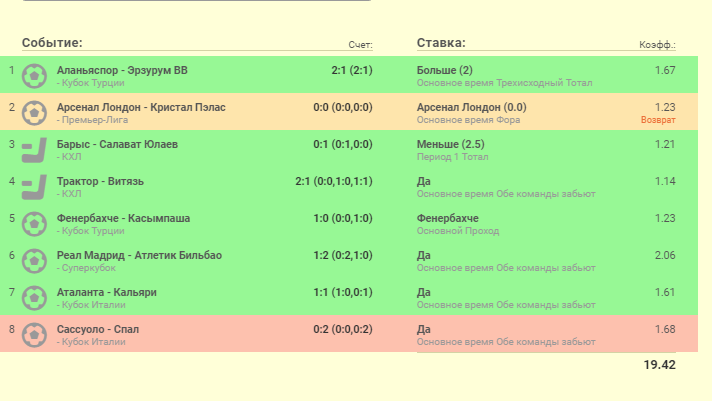This screenshot has width=712, height=401.
Task: Click the Счет: column header
Action: [361, 45]
